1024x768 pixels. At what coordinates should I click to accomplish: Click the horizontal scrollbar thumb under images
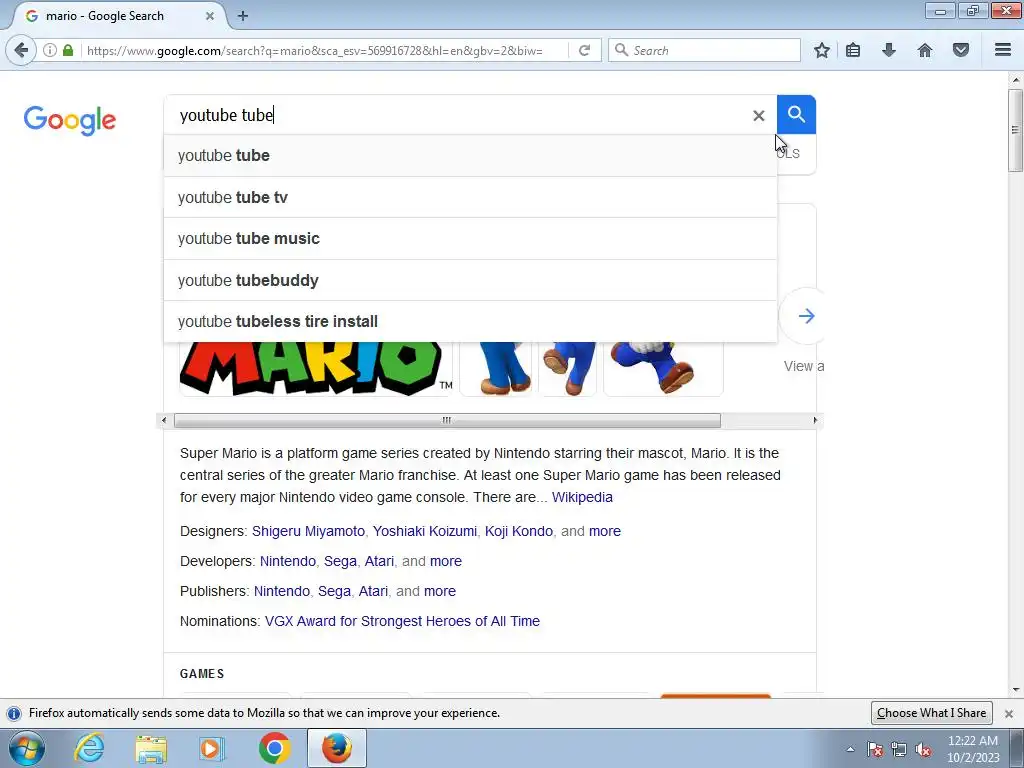pos(447,421)
